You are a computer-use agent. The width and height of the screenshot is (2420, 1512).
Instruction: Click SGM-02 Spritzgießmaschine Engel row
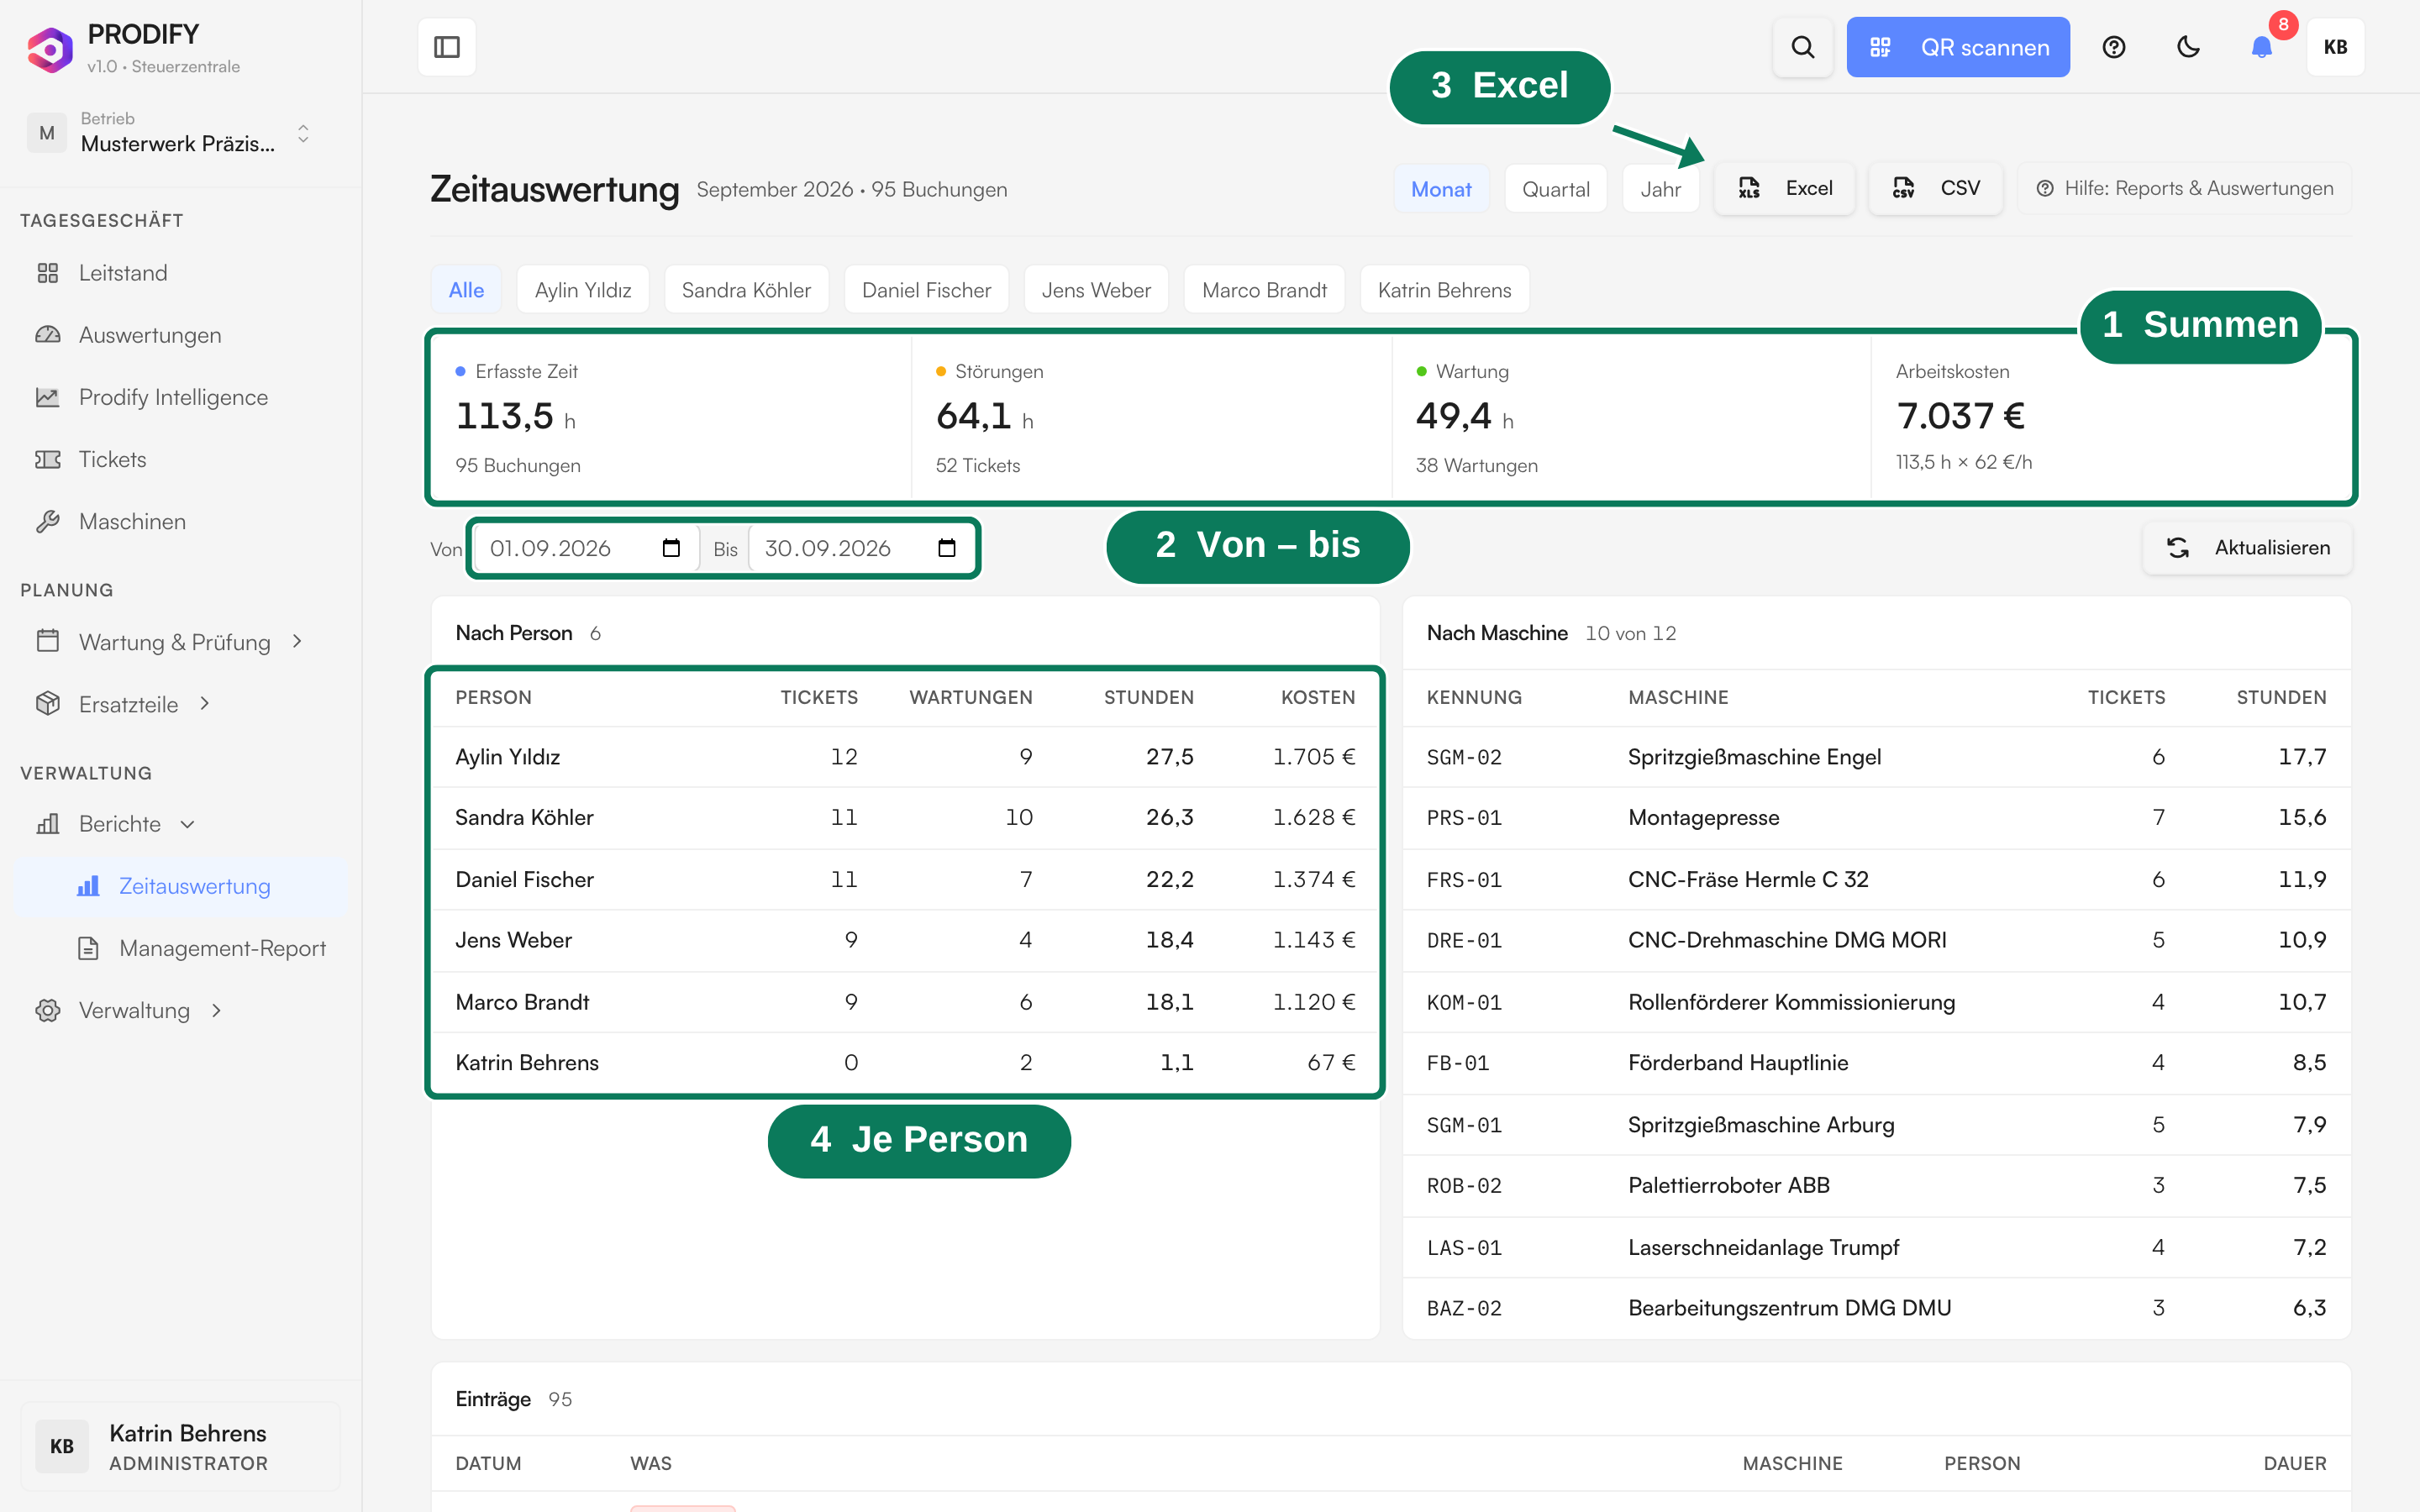tap(1876, 757)
